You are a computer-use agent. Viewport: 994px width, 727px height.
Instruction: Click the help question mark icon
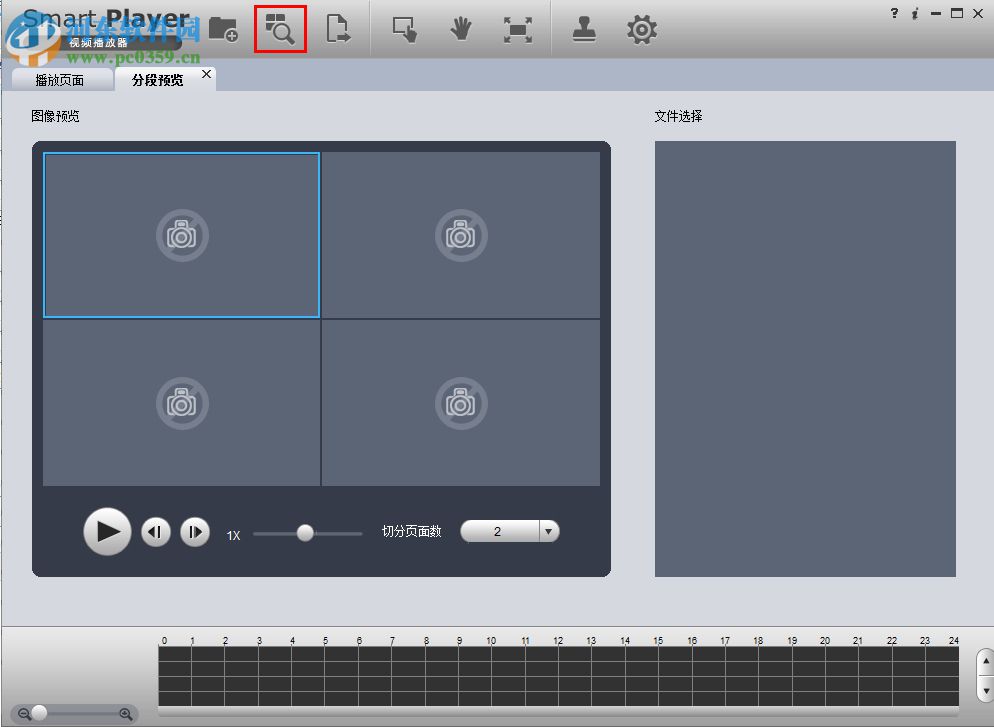click(x=894, y=13)
